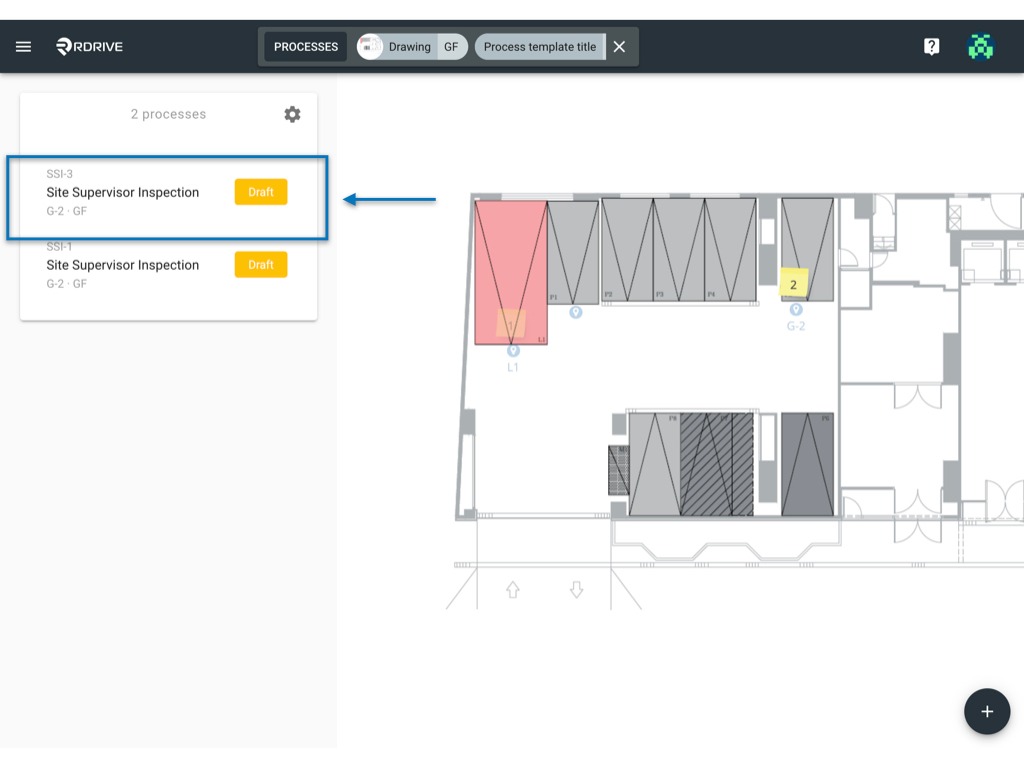The height and width of the screenshot is (768, 1024).
Task: Open the Process template title chip
Action: coord(540,47)
